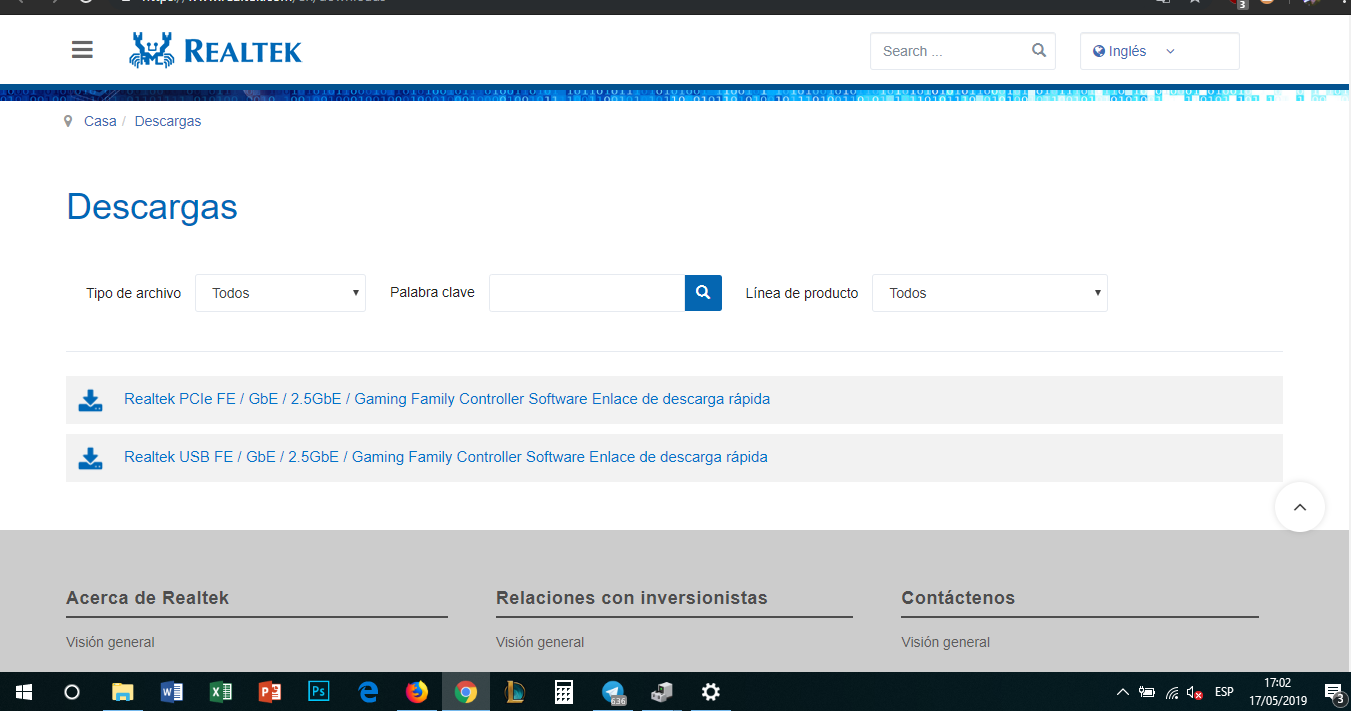This screenshot has height=711, width=1351.
Task: Open File Explorer from taskbar
Action: pos(122,692)
